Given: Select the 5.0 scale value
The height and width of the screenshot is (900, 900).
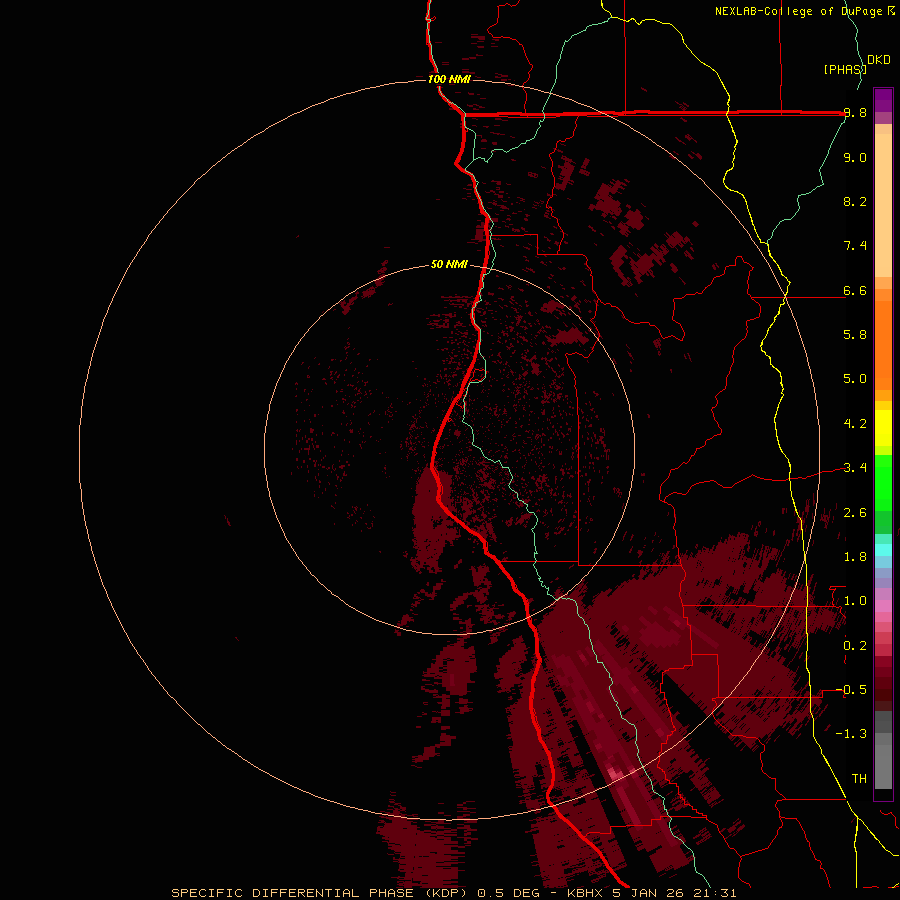Looking at the screenshot, I should coord(855,379).
